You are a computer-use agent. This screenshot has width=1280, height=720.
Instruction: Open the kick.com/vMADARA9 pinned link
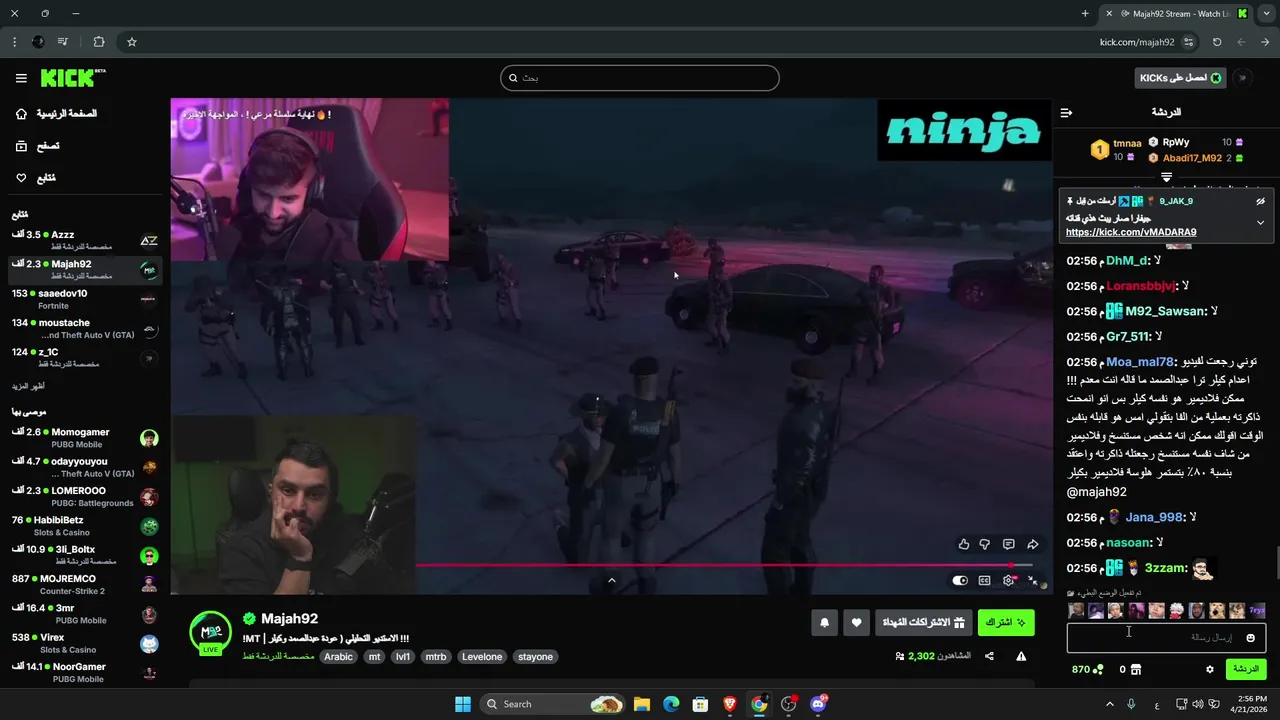point(1131,232)
